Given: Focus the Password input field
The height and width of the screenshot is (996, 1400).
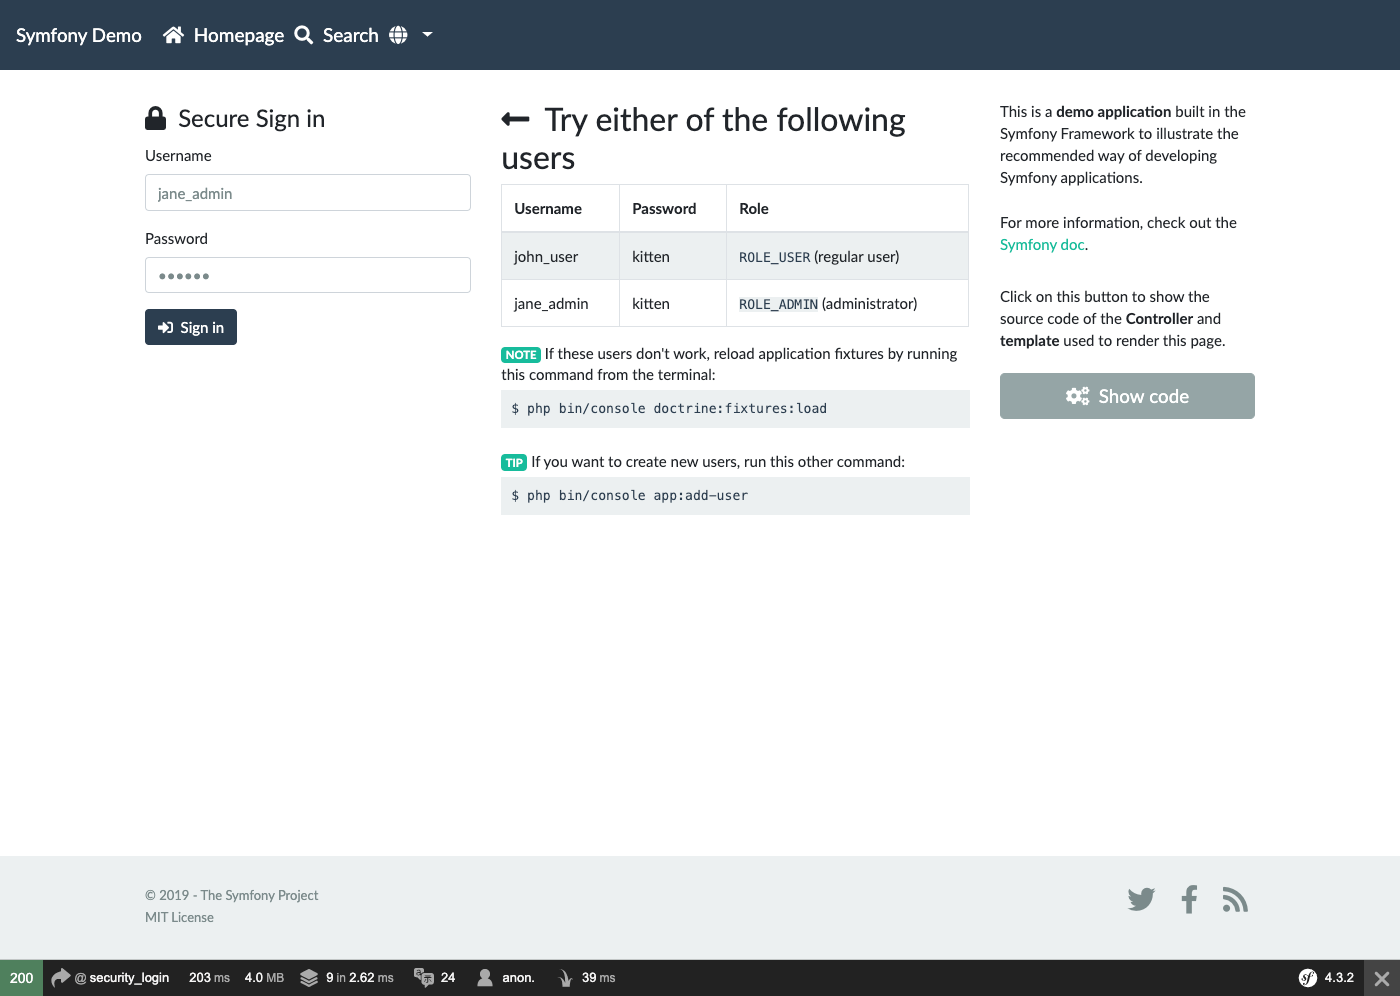Looking at the screenshot, I should click(x=308, y=275).
